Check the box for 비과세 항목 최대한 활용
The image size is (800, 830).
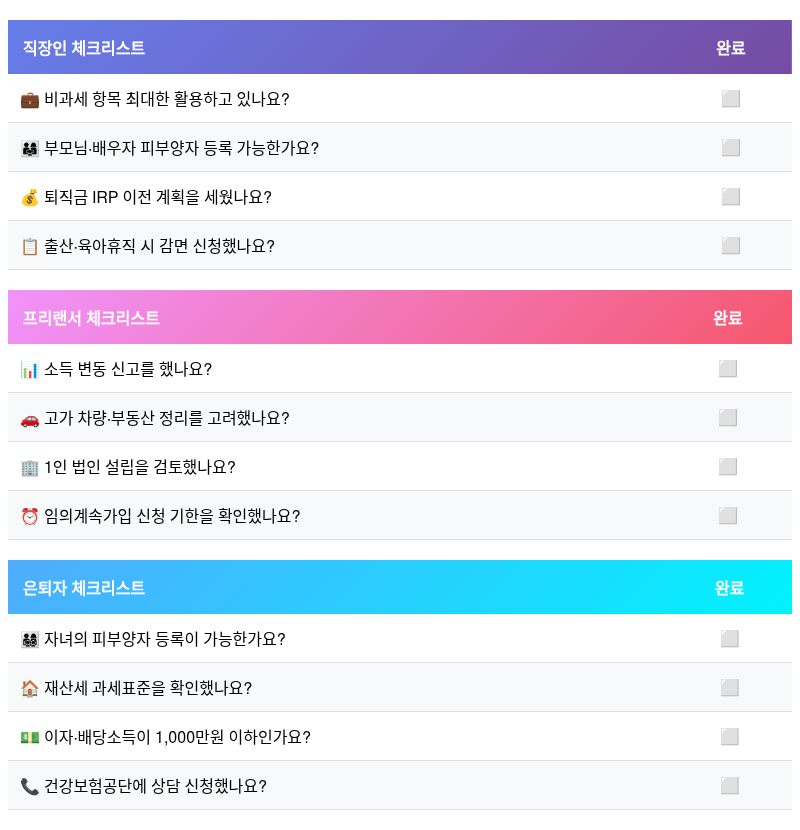click(x=731, y=99)
